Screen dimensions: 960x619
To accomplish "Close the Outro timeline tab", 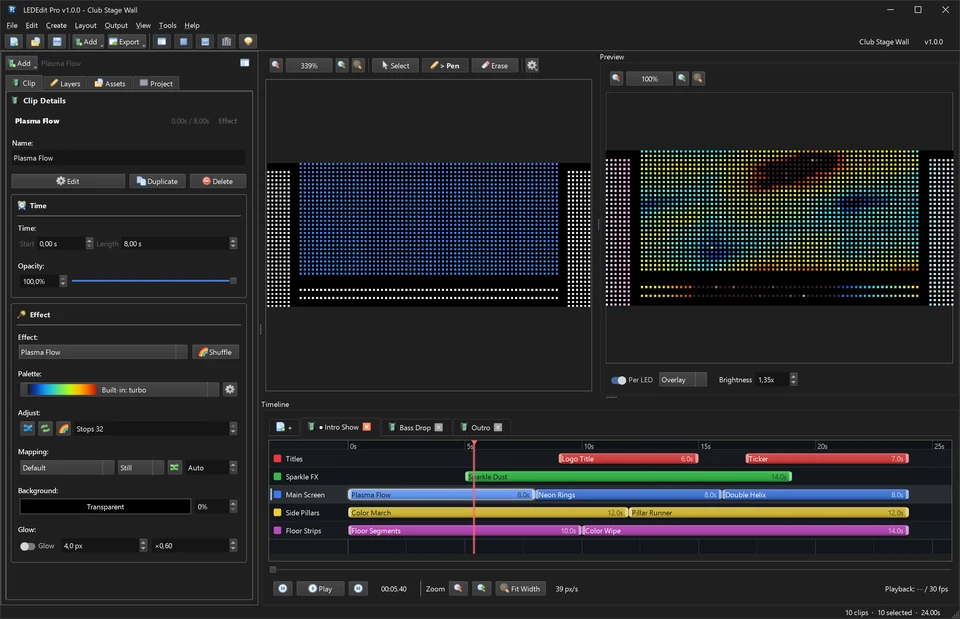I will pyautogui.click(x=498, y=427).
